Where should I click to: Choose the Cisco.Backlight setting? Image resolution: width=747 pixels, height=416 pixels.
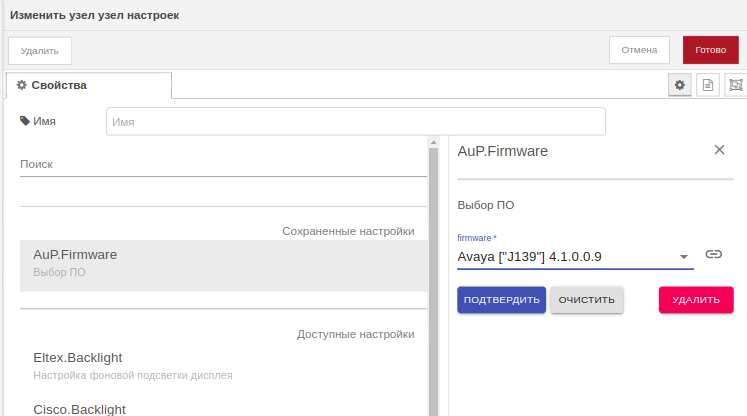[223, 408]
